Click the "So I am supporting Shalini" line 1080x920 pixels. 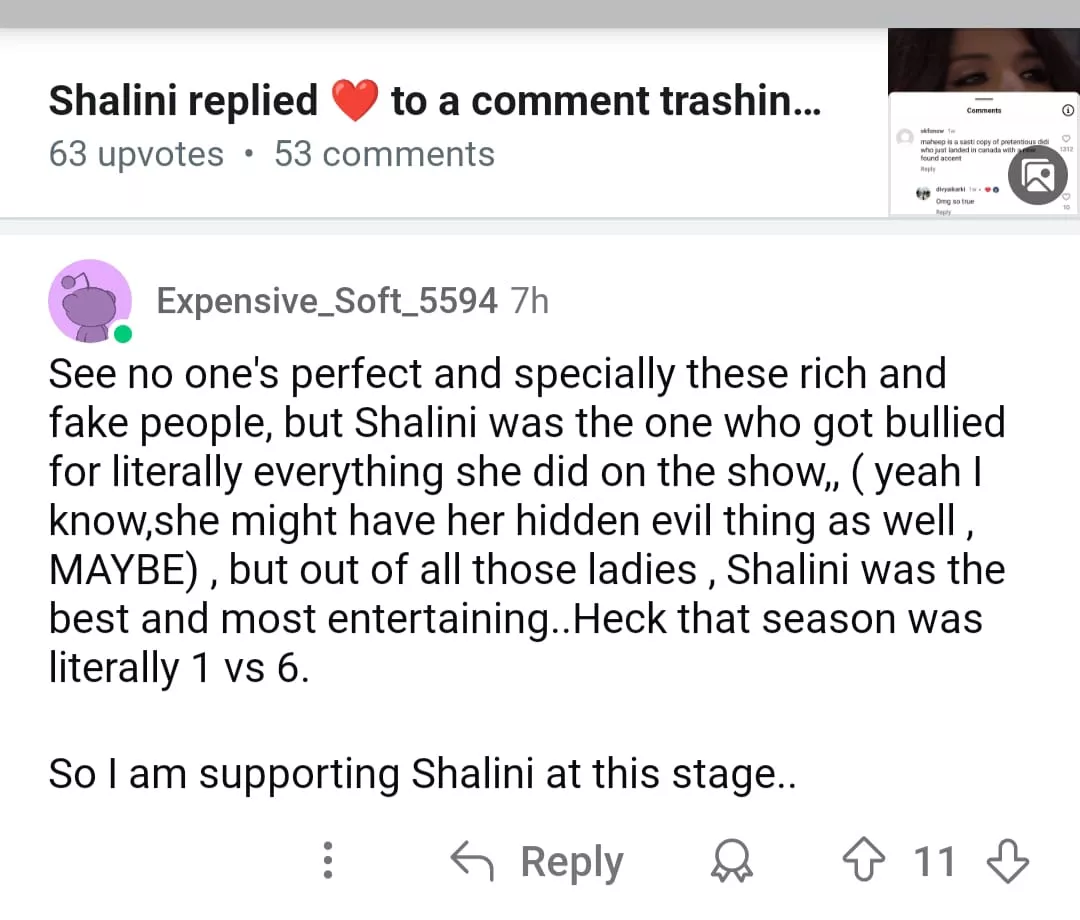click(x=422, y=774)
